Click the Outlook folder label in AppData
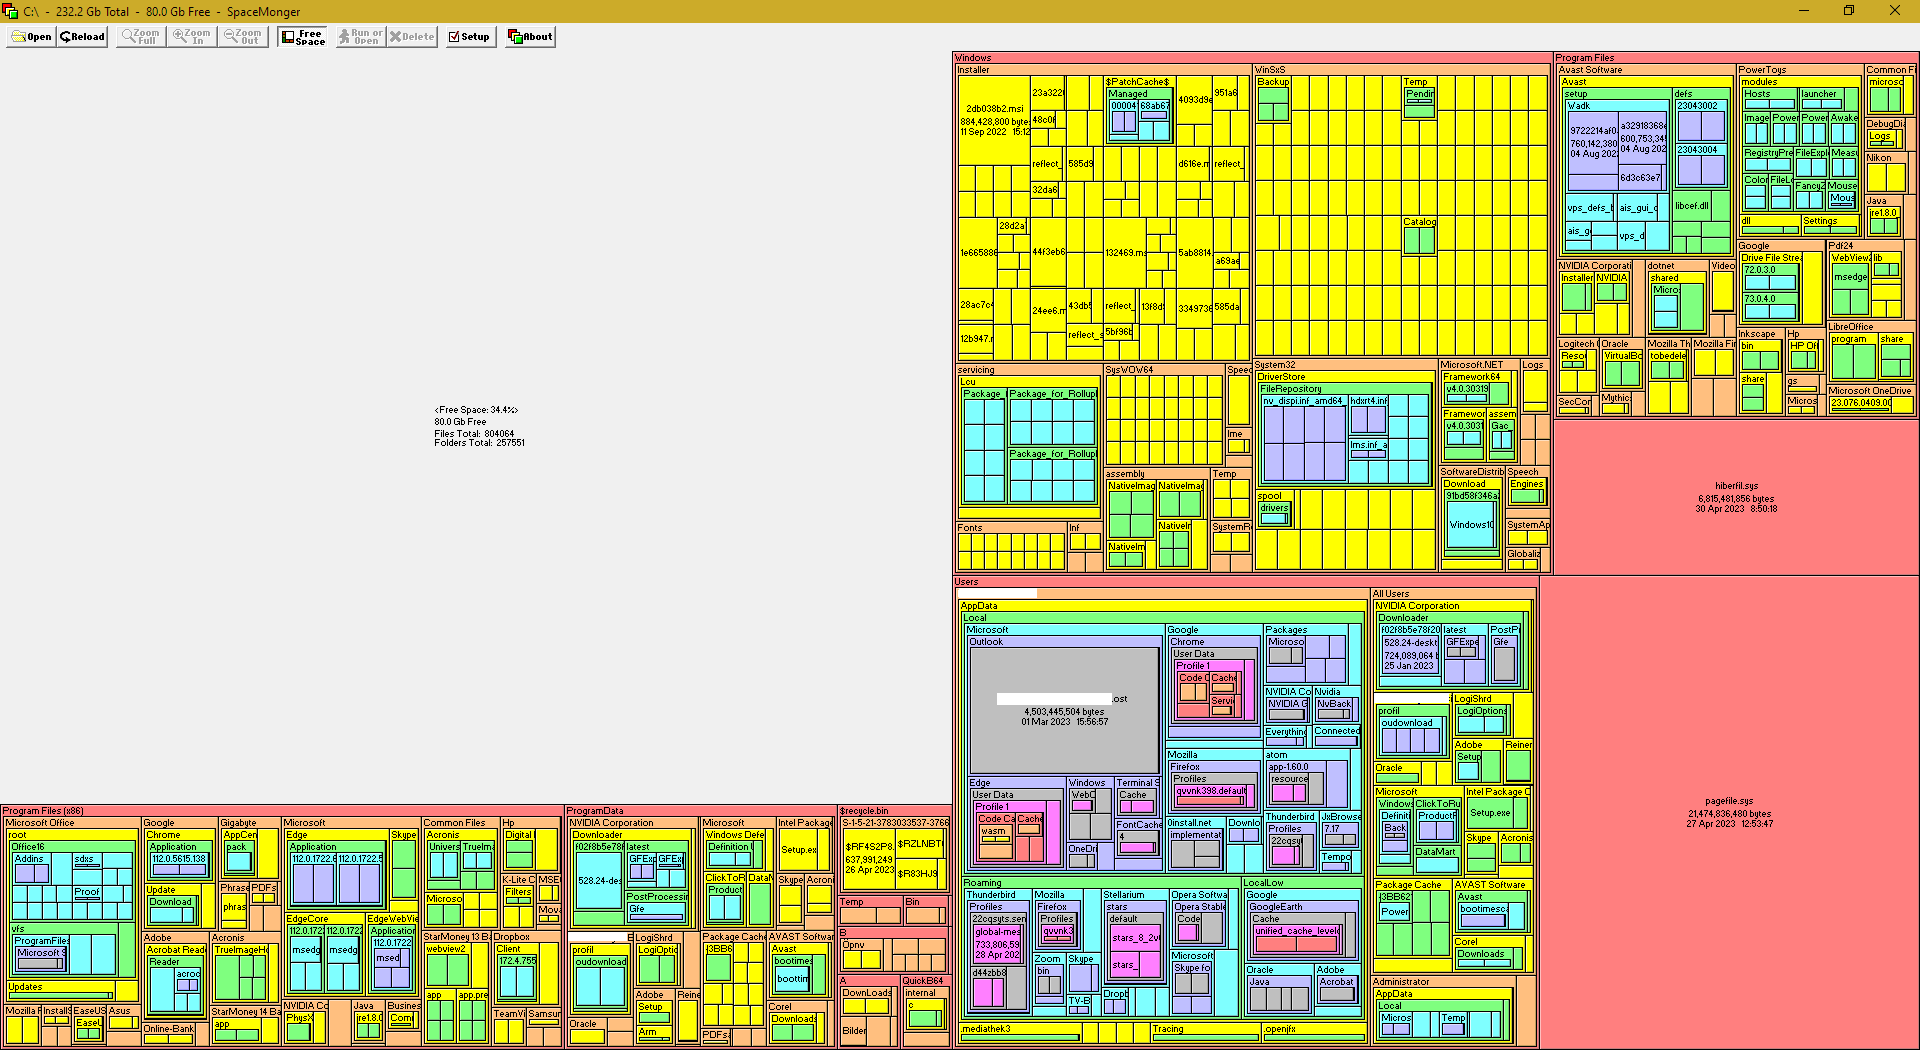The width and height of the screenshot is (1920, 1050). coord(986,642)
